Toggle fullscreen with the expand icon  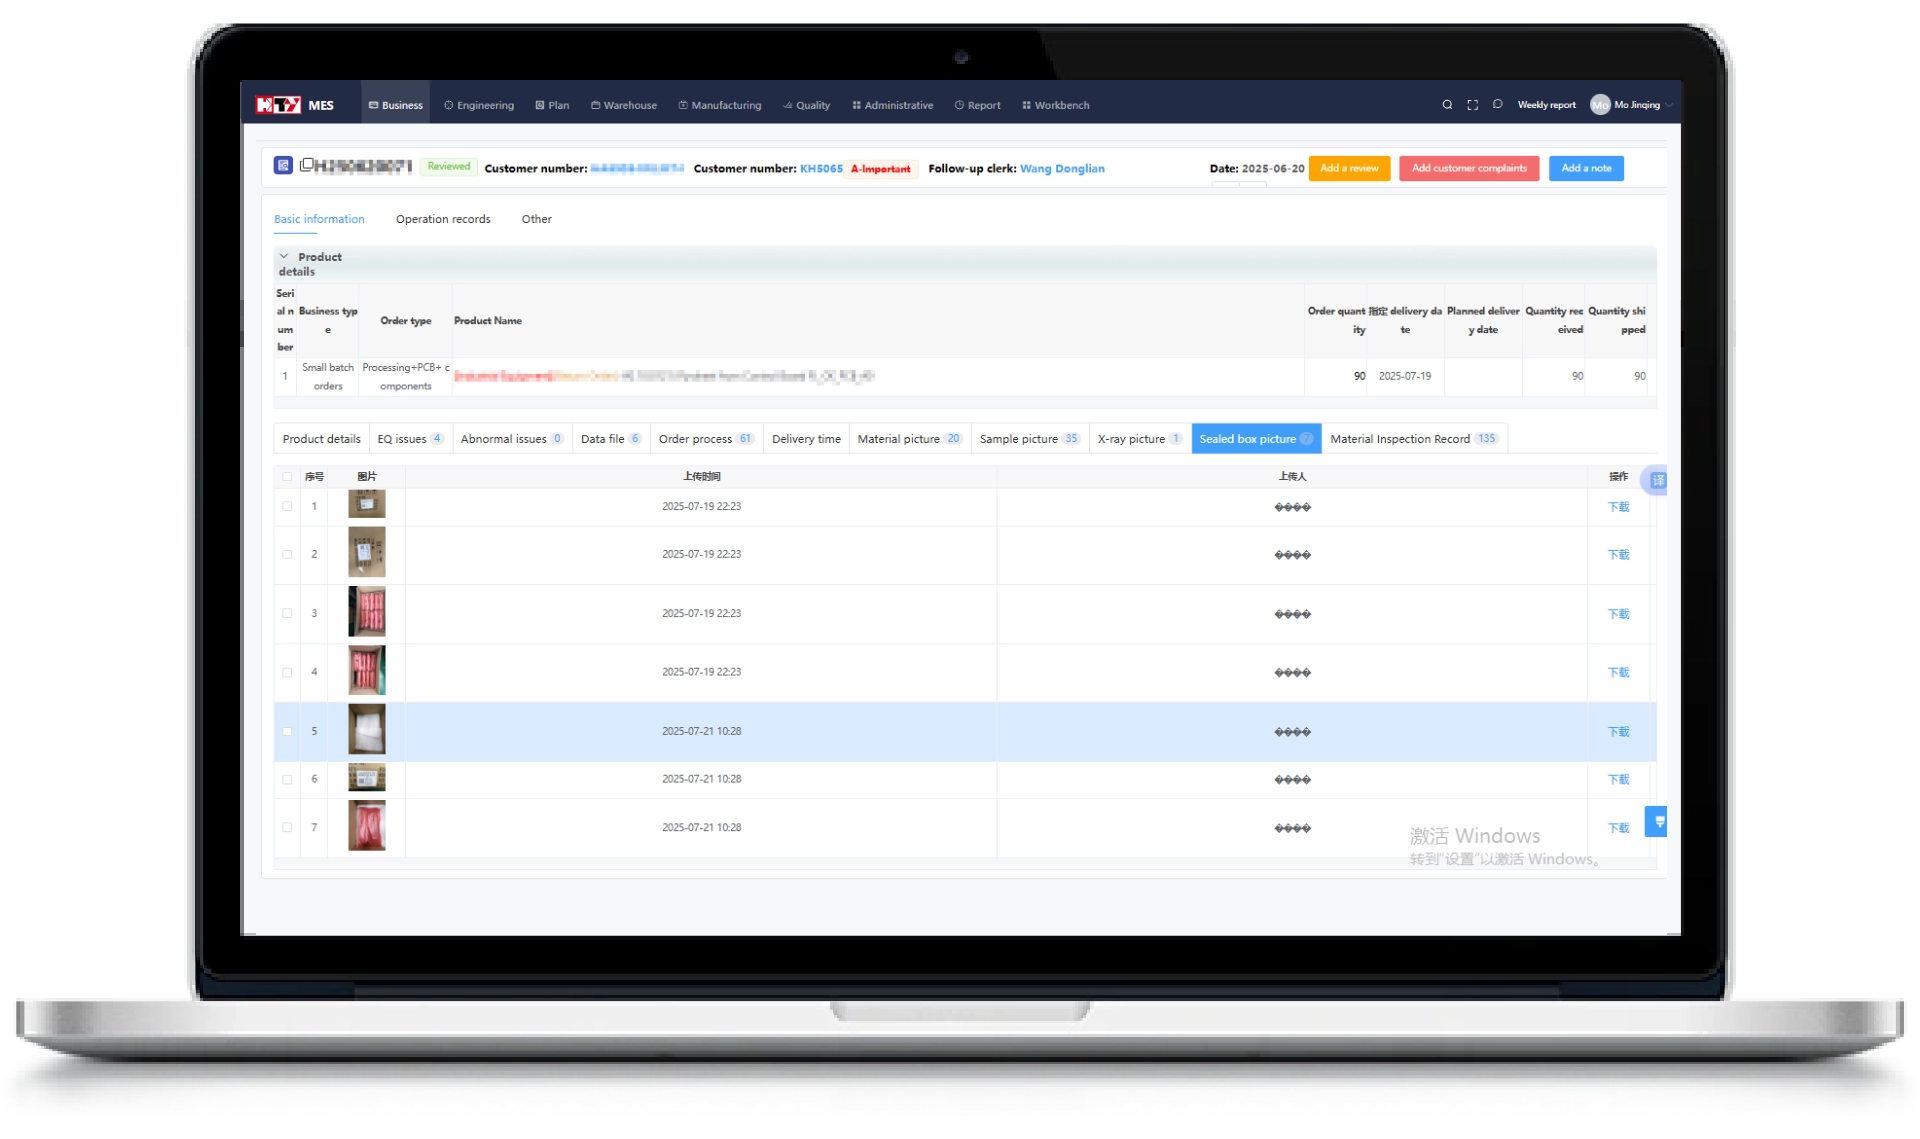[x=1472, y=105]
